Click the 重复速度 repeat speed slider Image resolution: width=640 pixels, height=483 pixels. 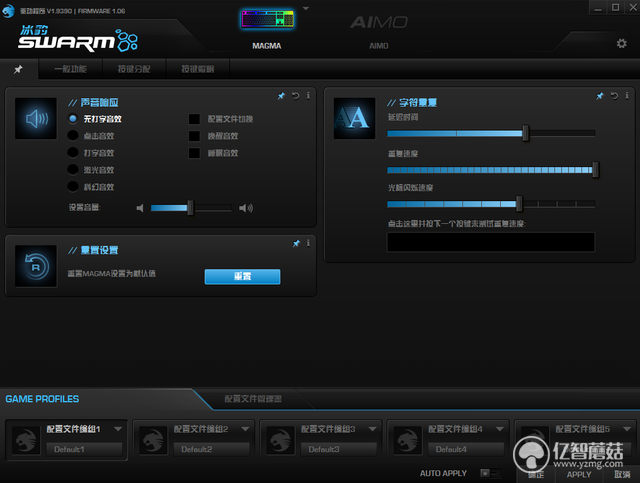click(x=491, y=170)
